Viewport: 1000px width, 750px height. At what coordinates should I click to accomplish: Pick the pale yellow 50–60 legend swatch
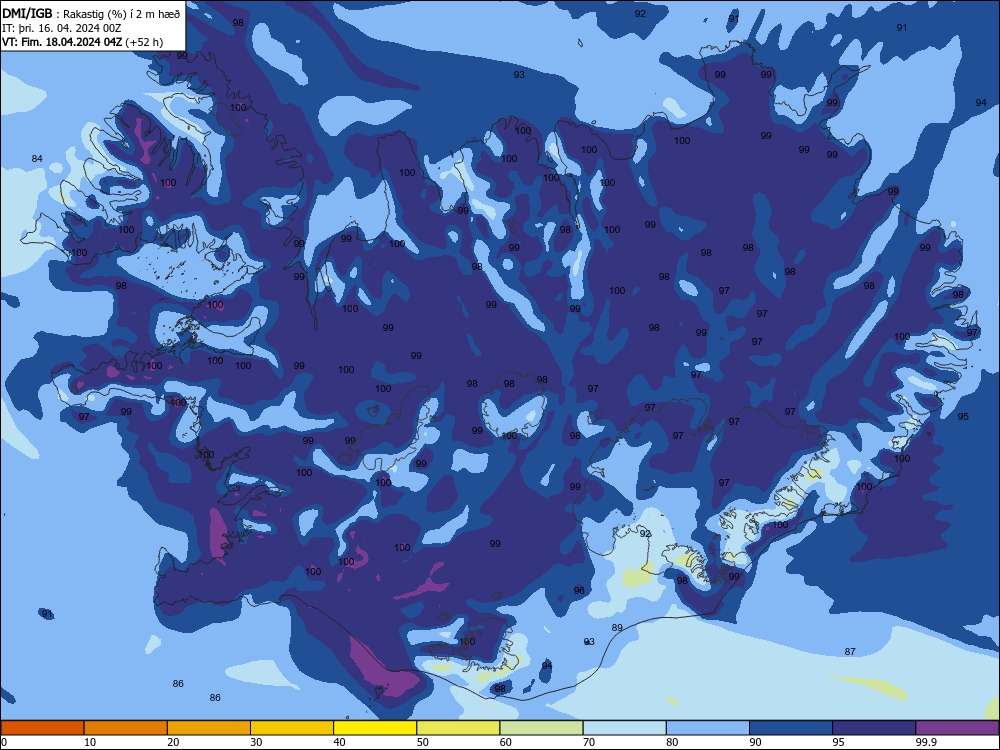pyautogui.click(x=459, y=728)
